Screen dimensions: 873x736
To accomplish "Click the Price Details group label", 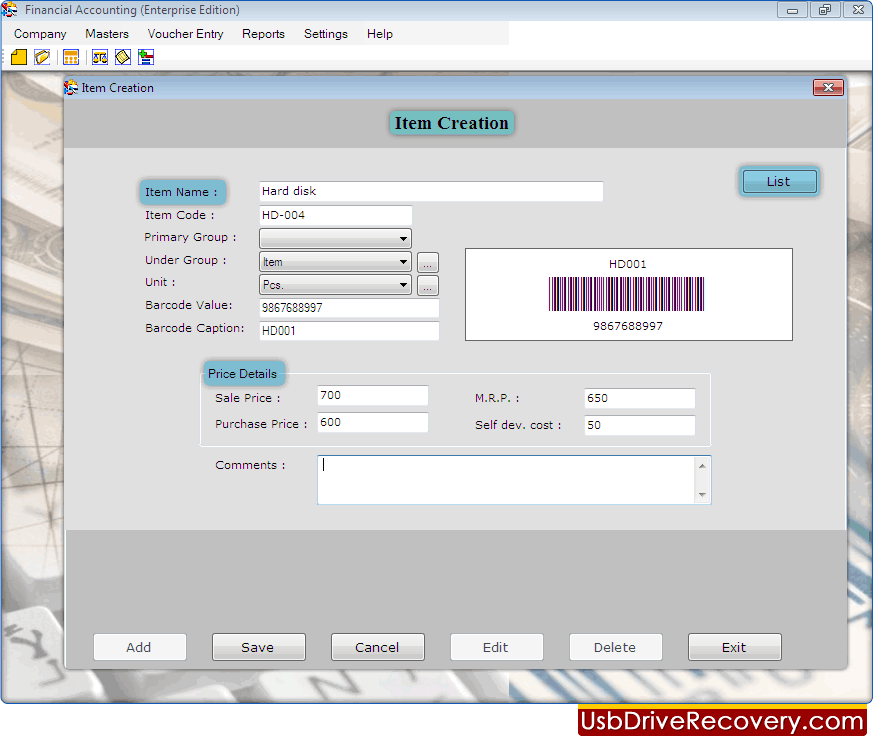I will point(243,374).
